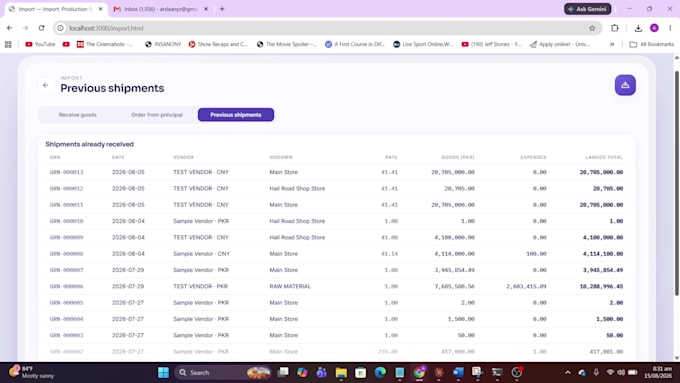680x383 pixels.
Task: Open the volume control in system tray
Action: coord(621,373)
